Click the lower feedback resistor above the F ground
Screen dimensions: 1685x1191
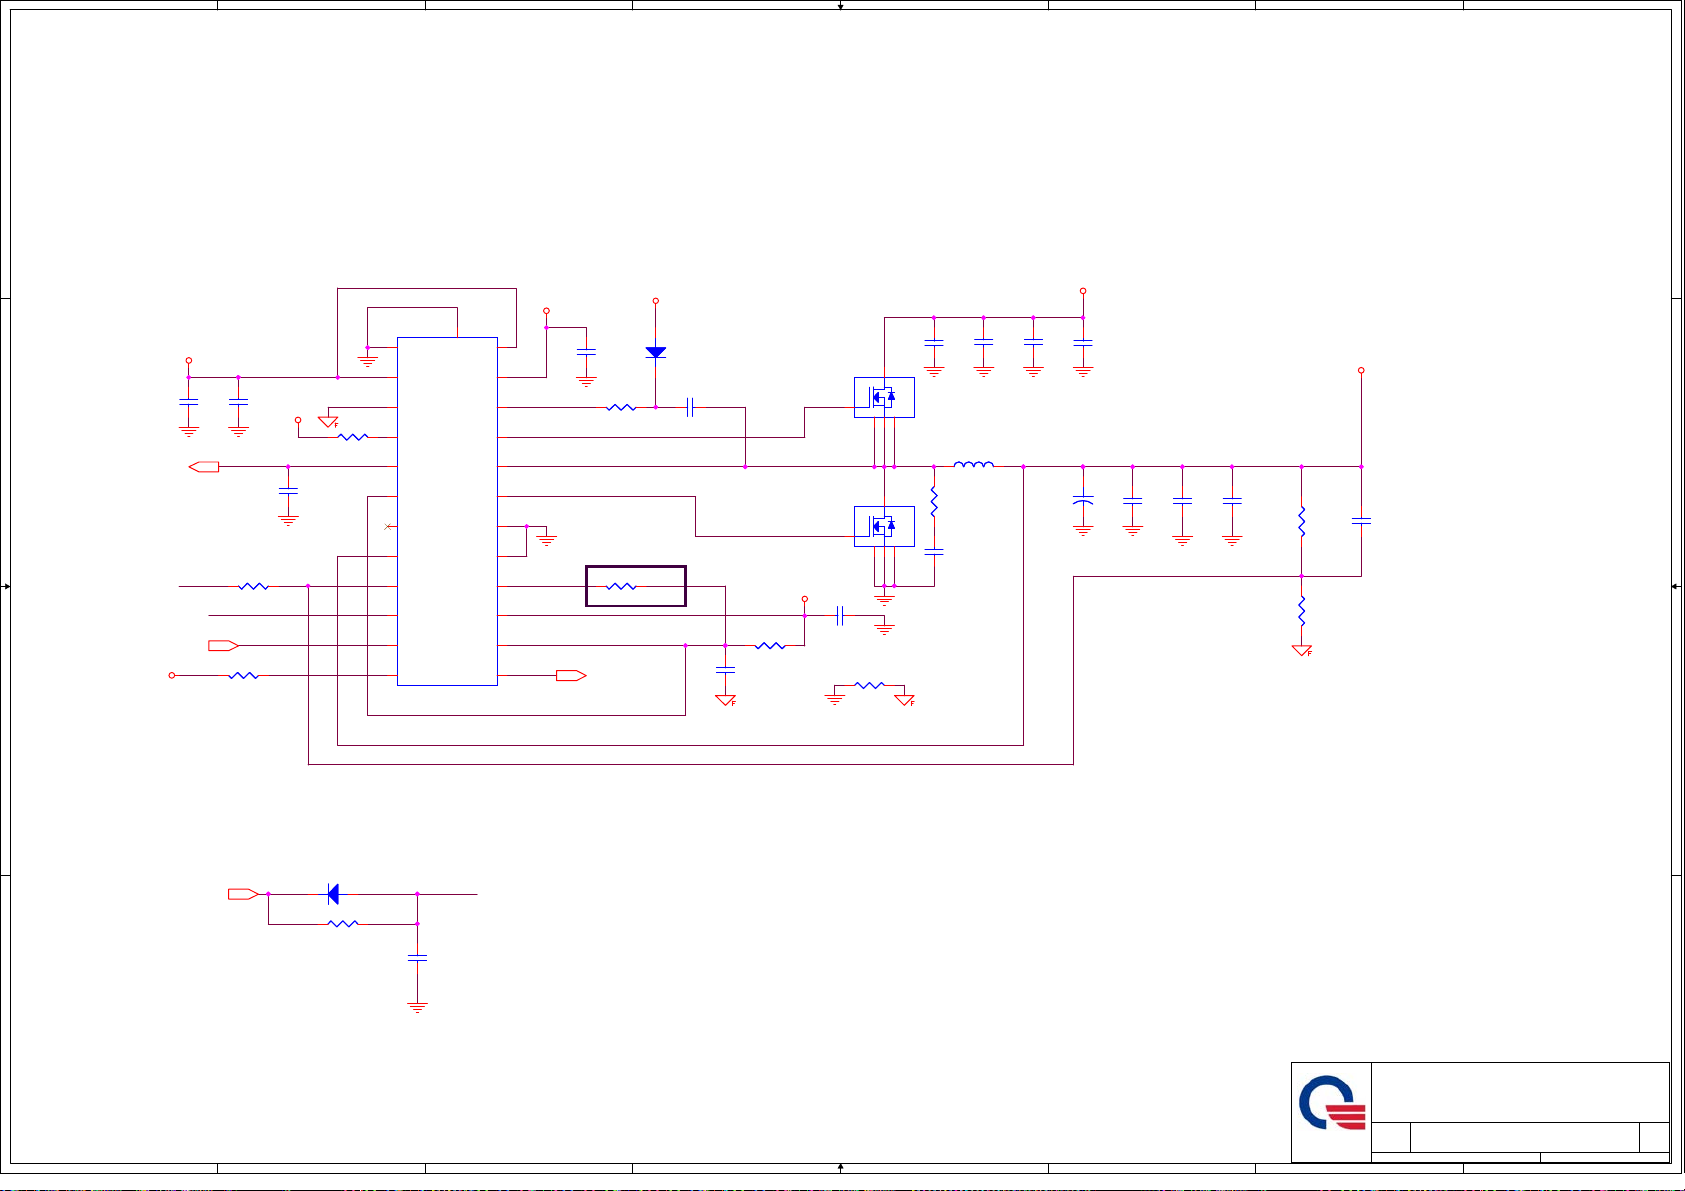point(1302,610)
